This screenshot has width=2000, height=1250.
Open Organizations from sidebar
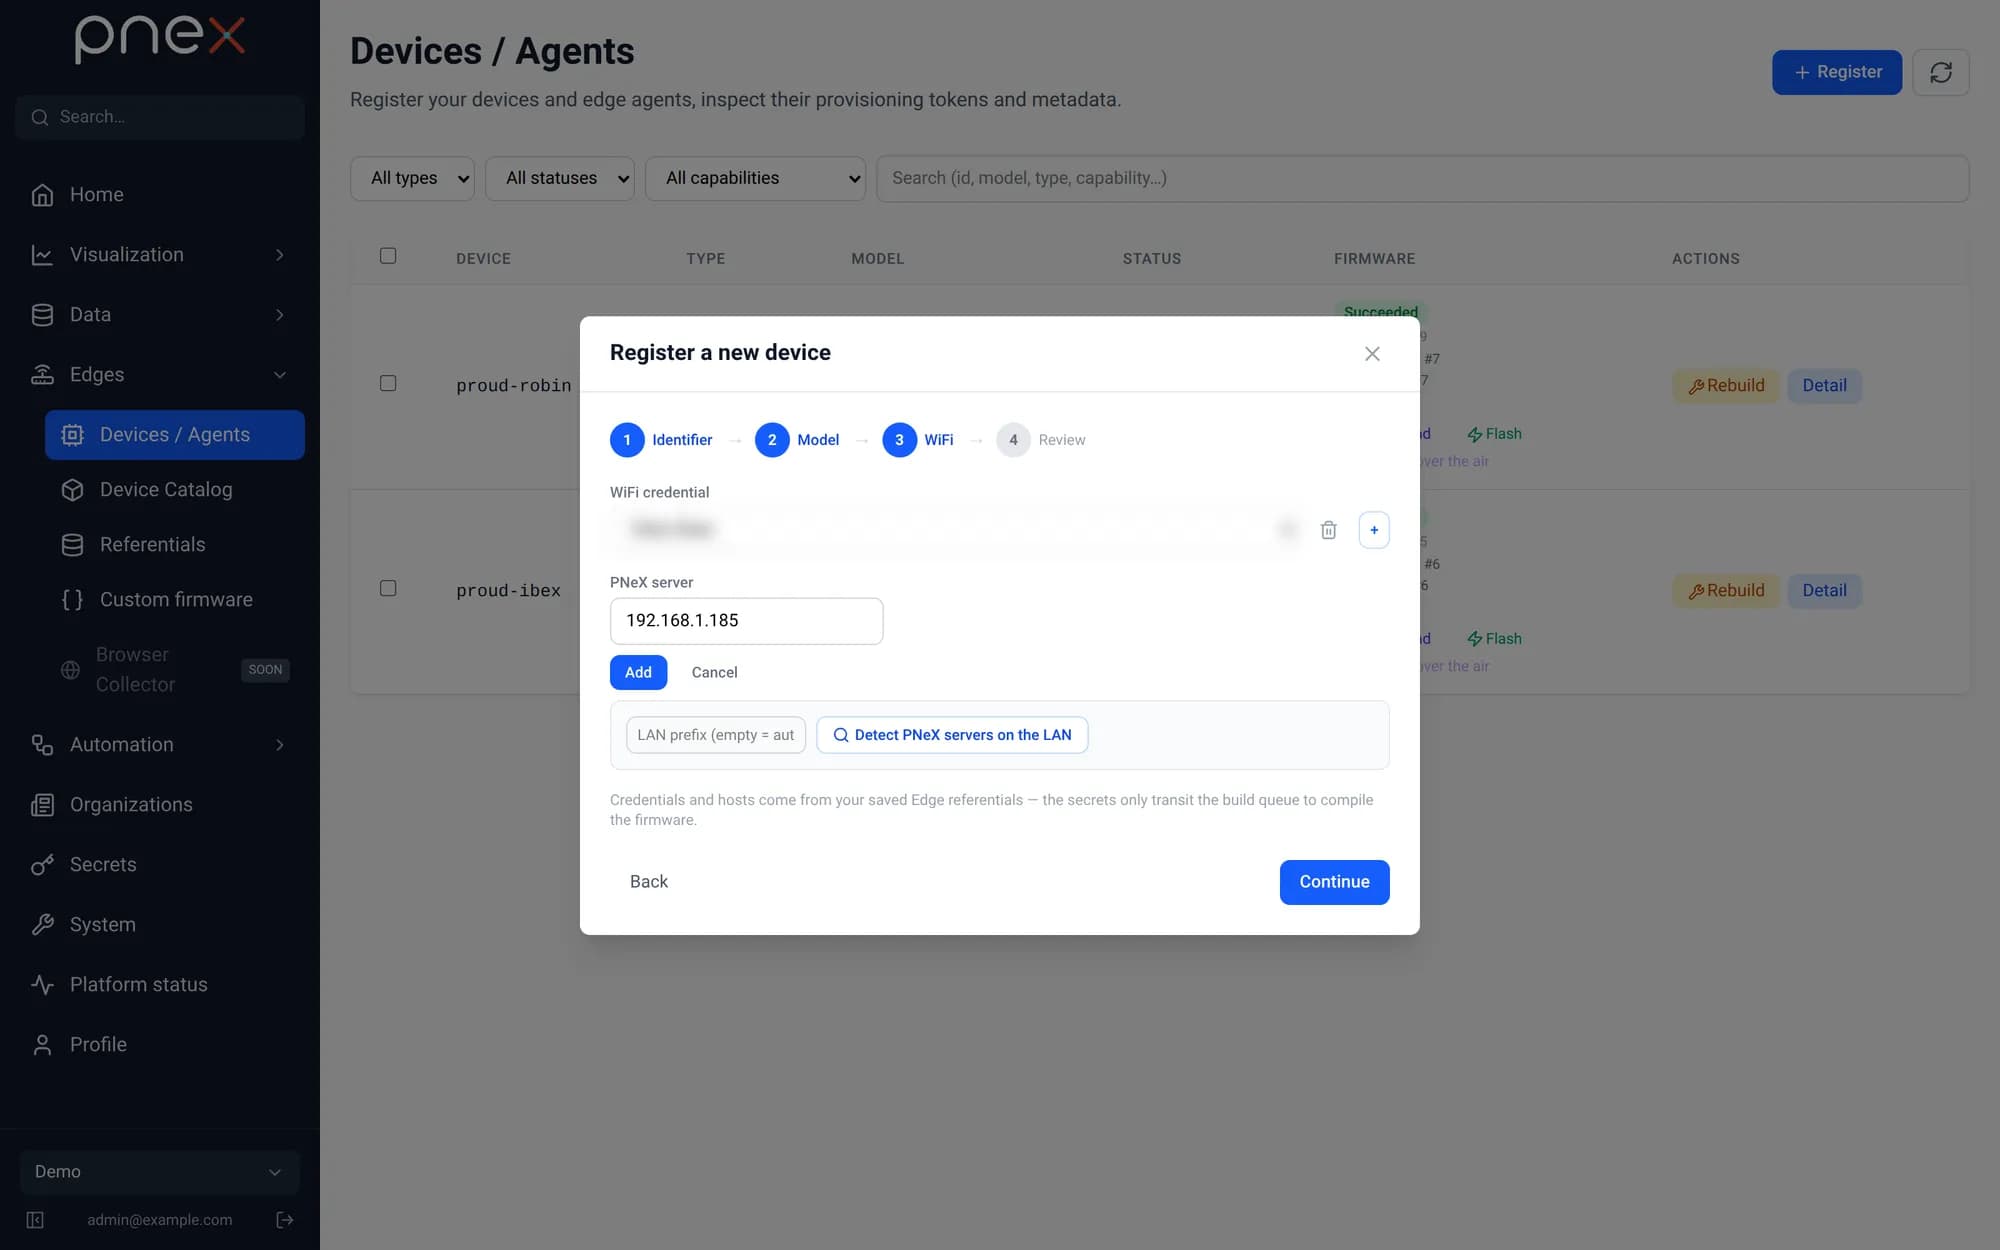160,805
